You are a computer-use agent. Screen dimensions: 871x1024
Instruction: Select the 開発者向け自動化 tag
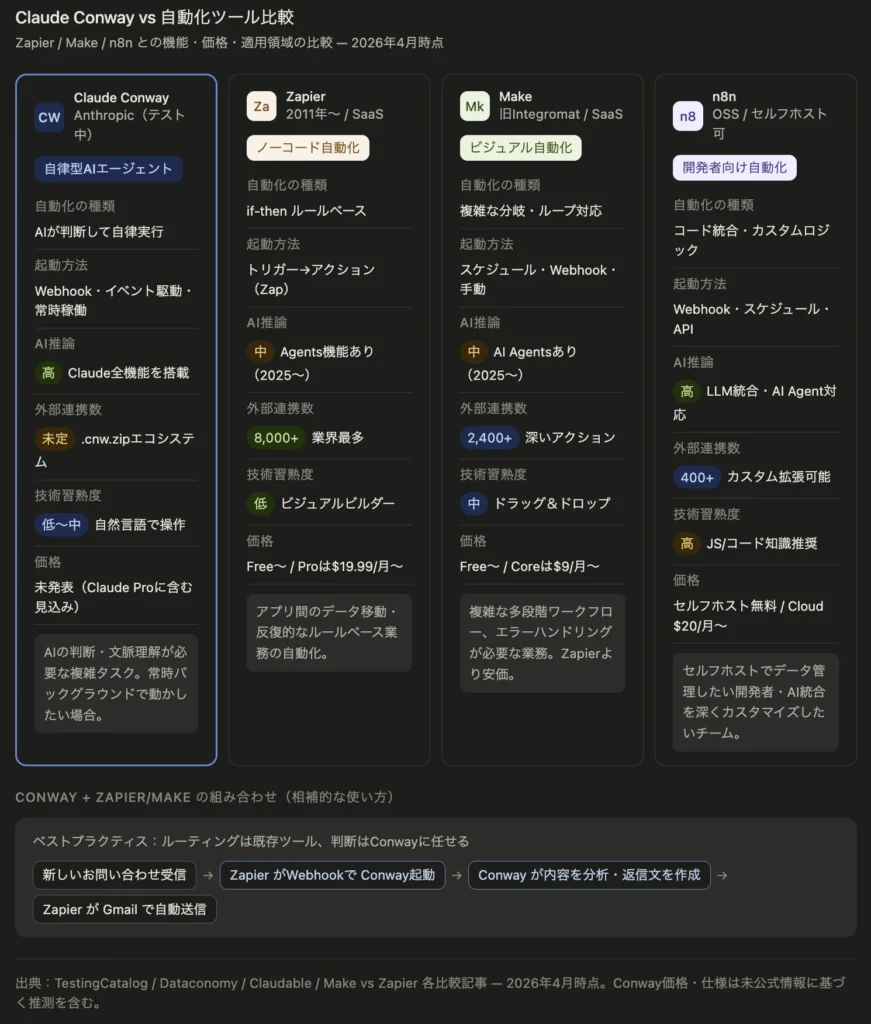[x=734, y=168]
